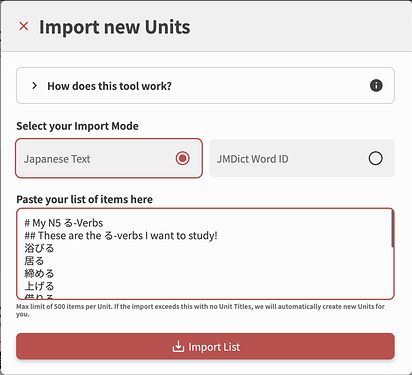Image resolution: width=412 pixels, height=375 pixels.
Task: Click the line '浴びる' in the list
Action: pyautogui.click(x=39, y=248)
